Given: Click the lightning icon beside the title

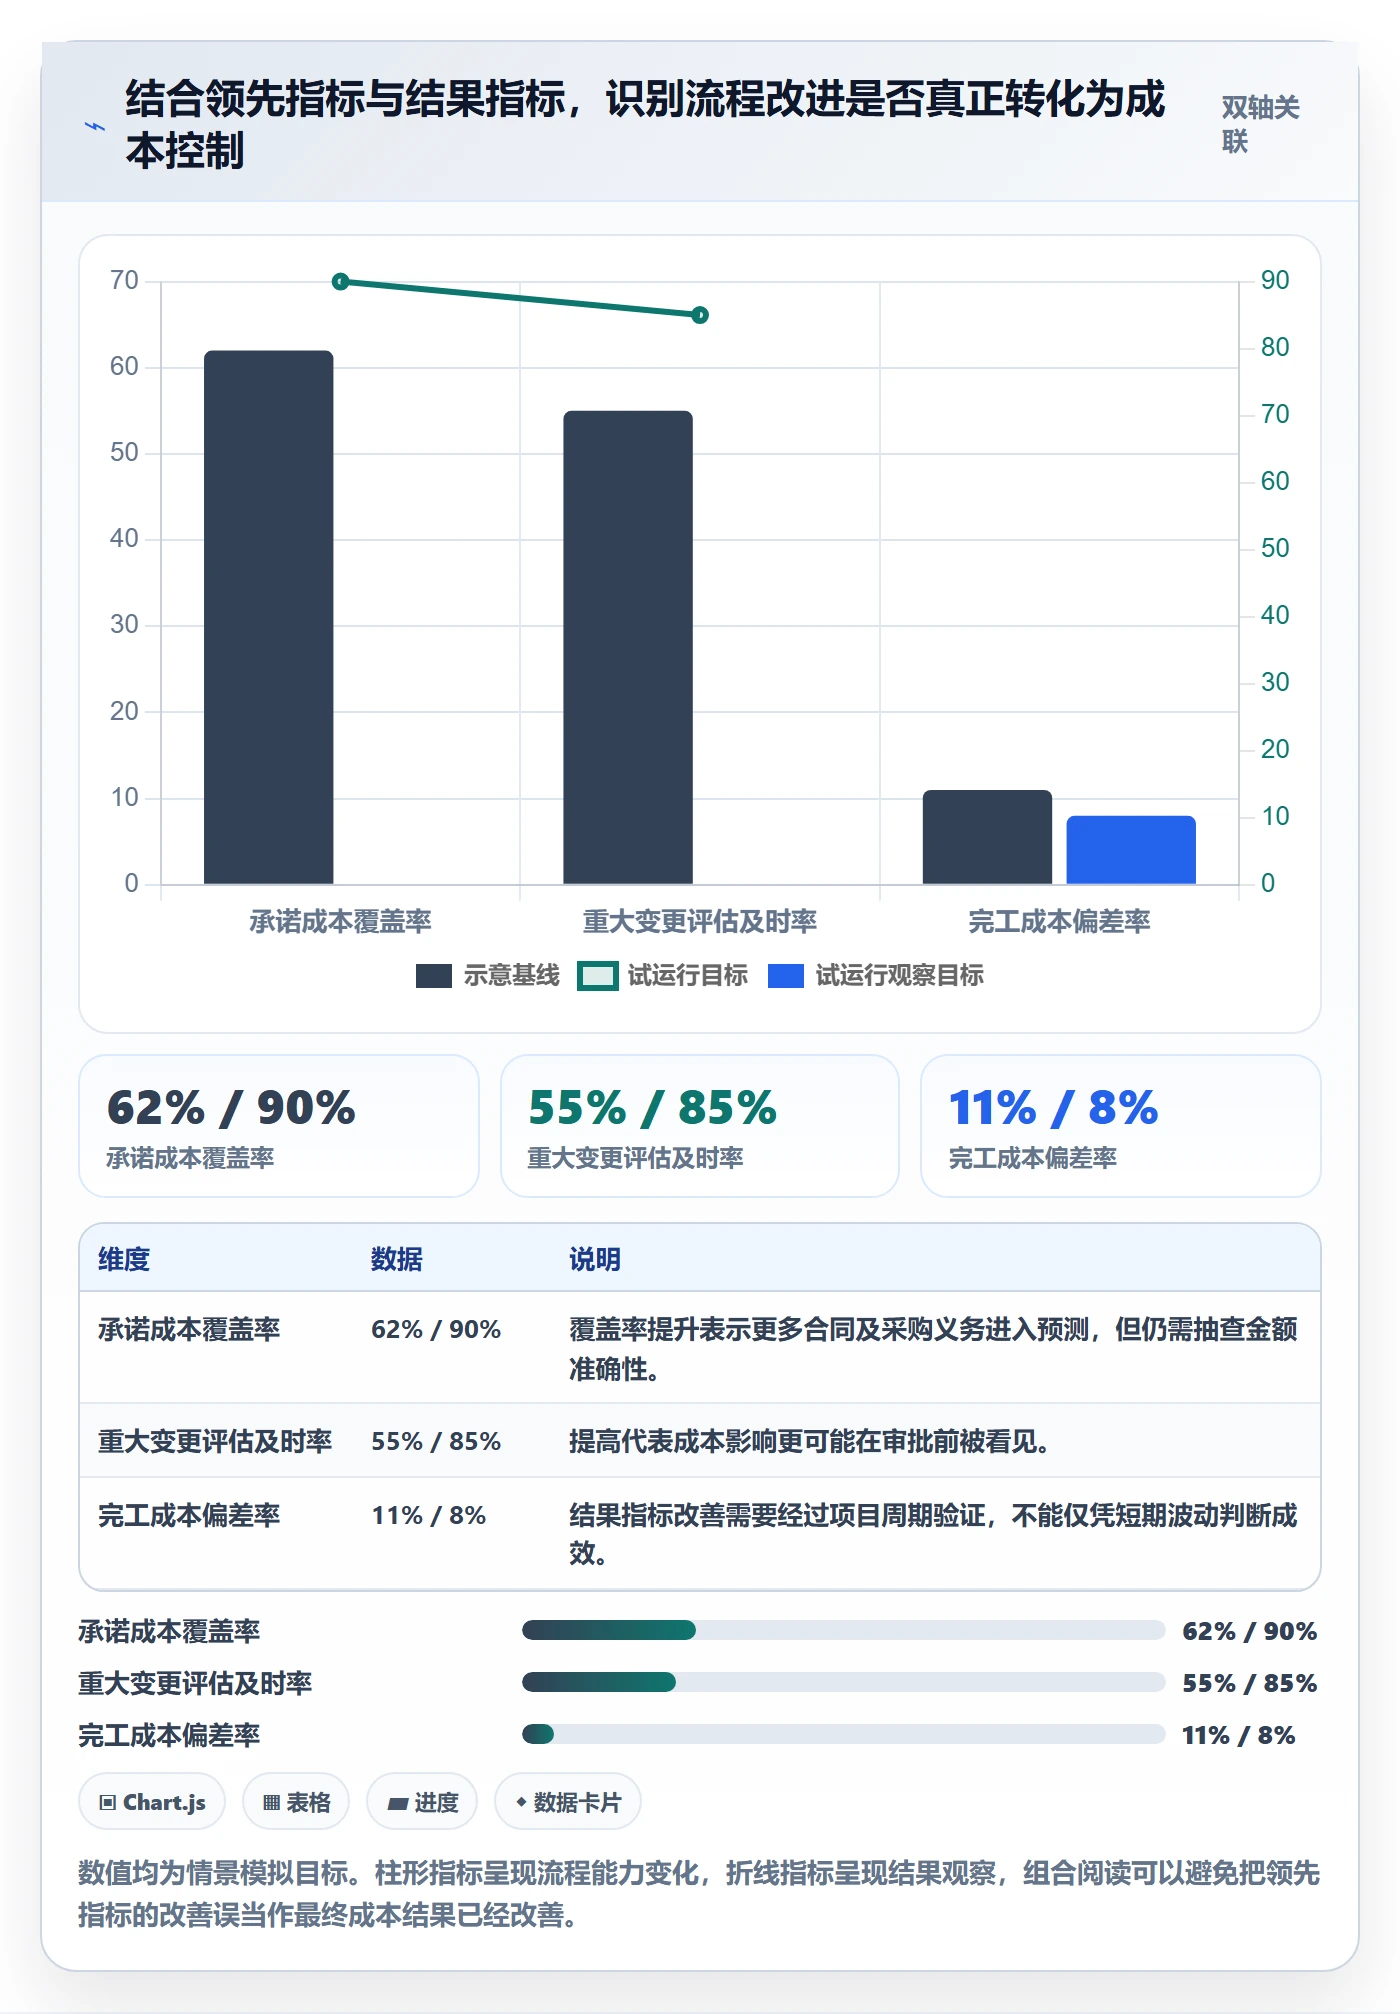Looking at the screenshot, I should click(x=95, y=126).
